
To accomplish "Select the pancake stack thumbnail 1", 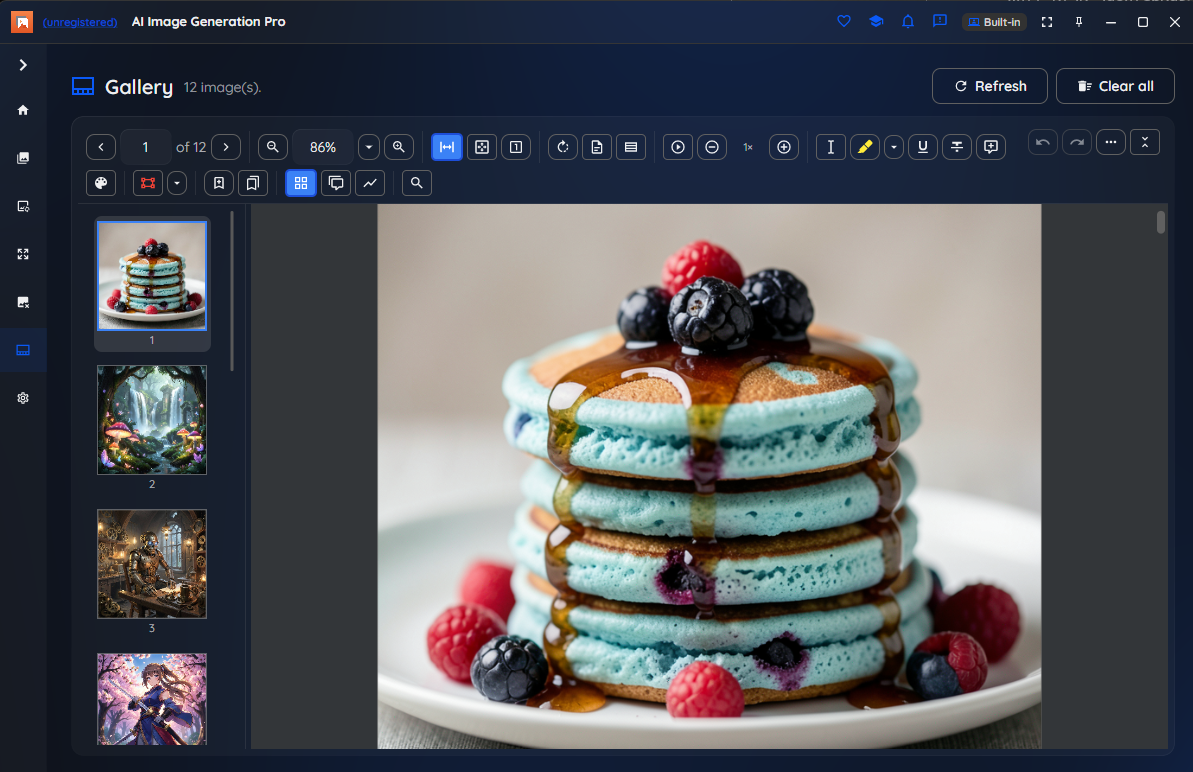I will point(152,275).
